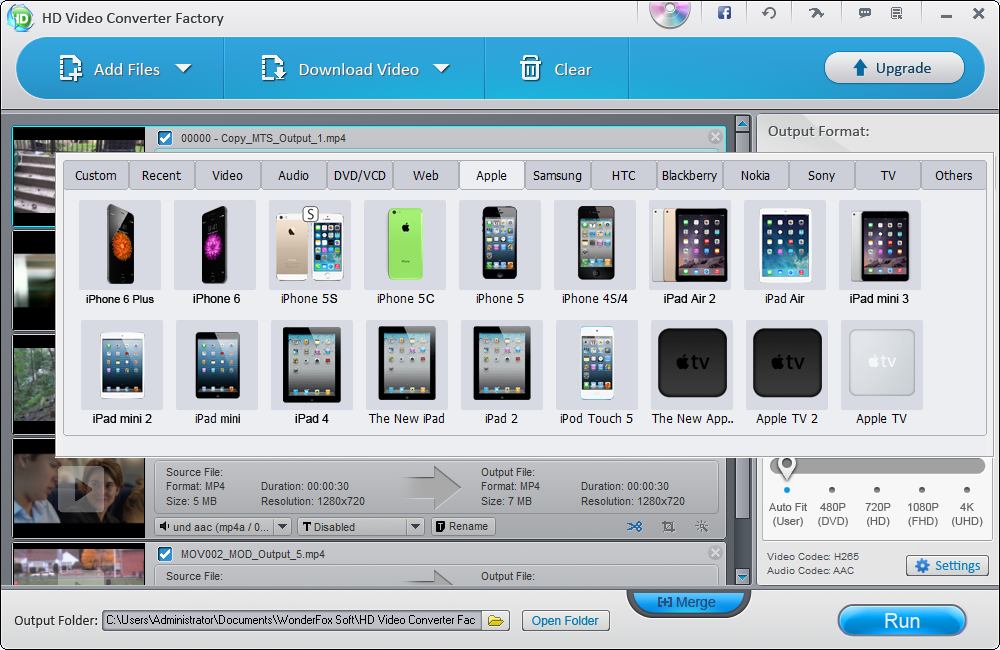
Task: Click the Open Folder button
Action: (566, 621)
